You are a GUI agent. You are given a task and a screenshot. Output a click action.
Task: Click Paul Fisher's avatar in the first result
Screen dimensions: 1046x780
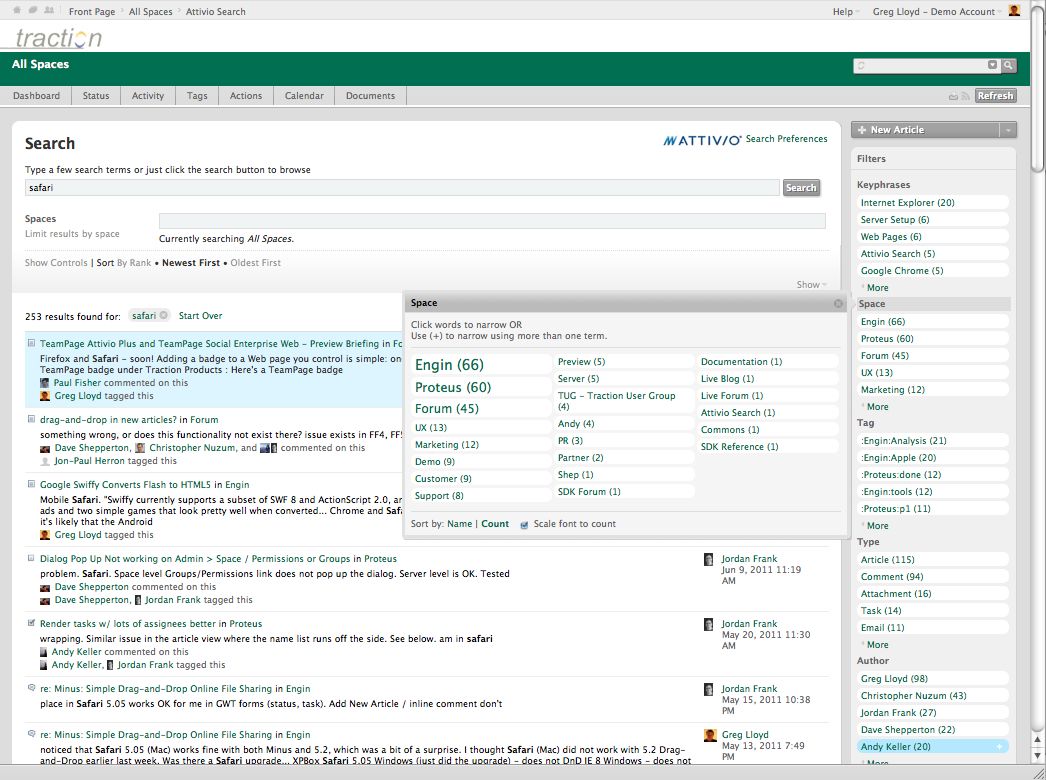point(45,383)
